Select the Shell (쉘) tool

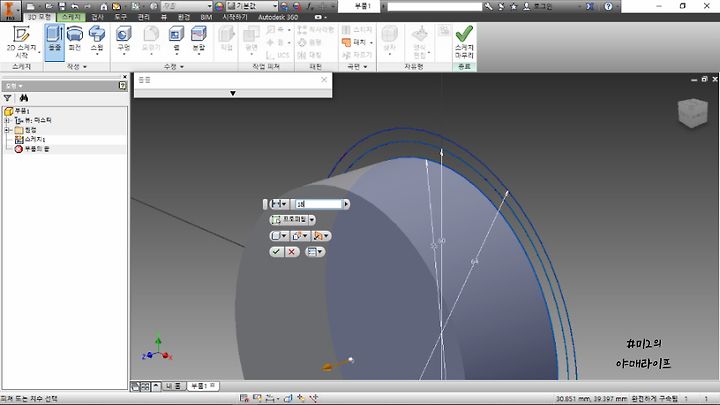coord(176,39)
